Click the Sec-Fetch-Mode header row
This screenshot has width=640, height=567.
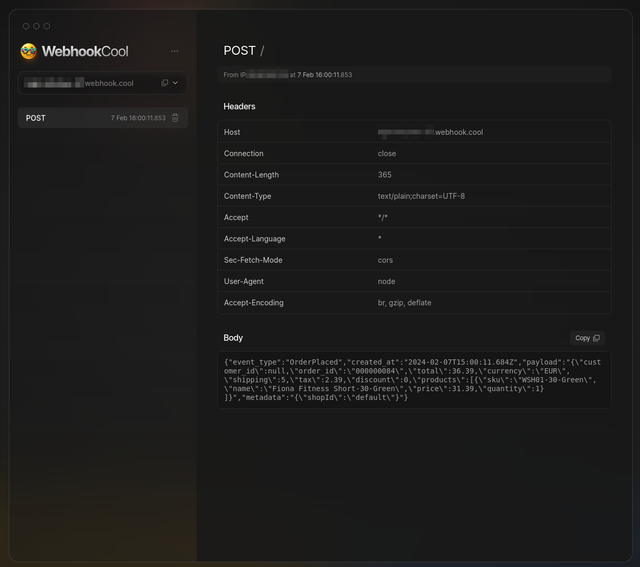pyautogui.click(x=413, y=260)
